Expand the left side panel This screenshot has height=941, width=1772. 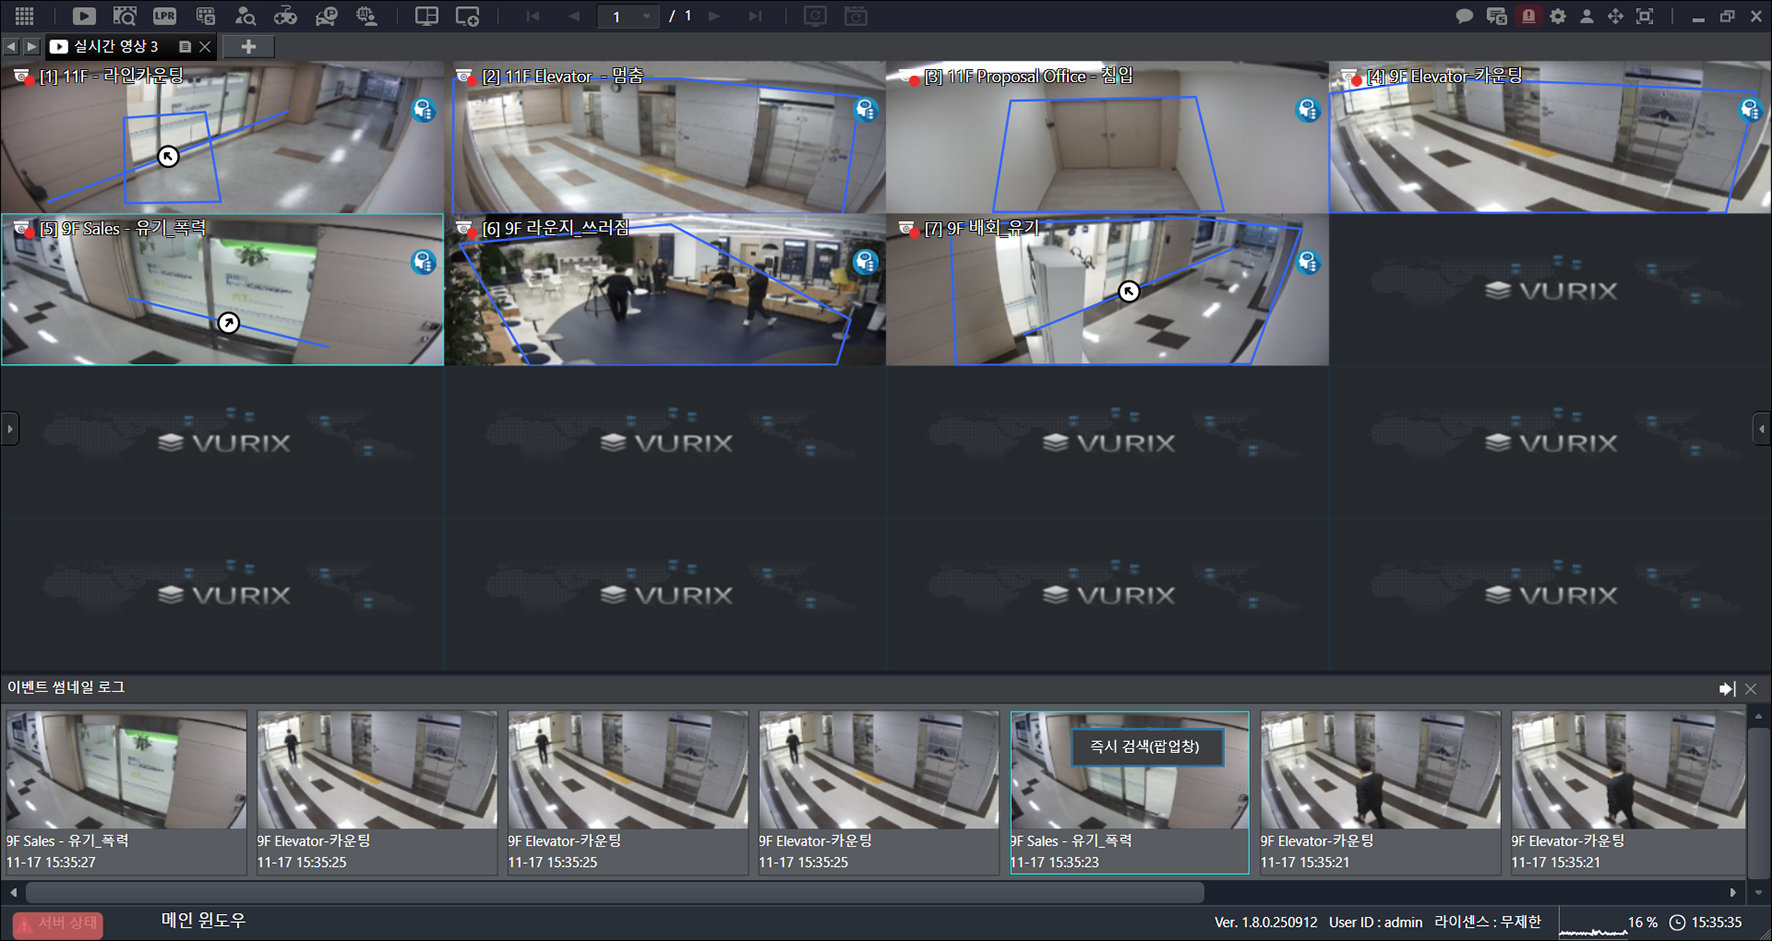click(10, 429)
